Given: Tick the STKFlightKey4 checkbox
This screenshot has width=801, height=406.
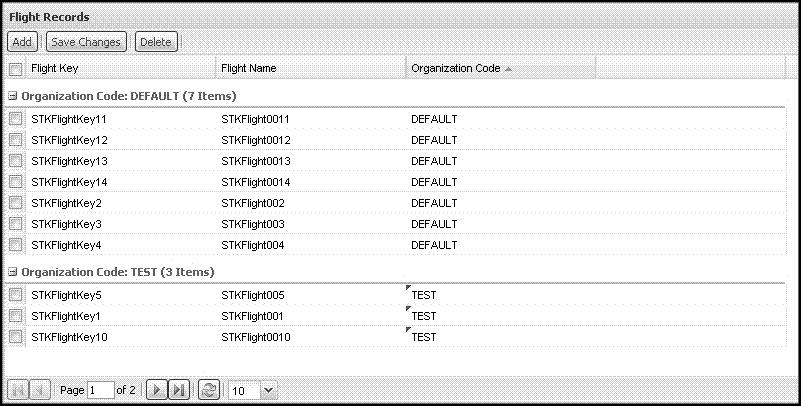Looking at the screenshot, I should 16,244.
